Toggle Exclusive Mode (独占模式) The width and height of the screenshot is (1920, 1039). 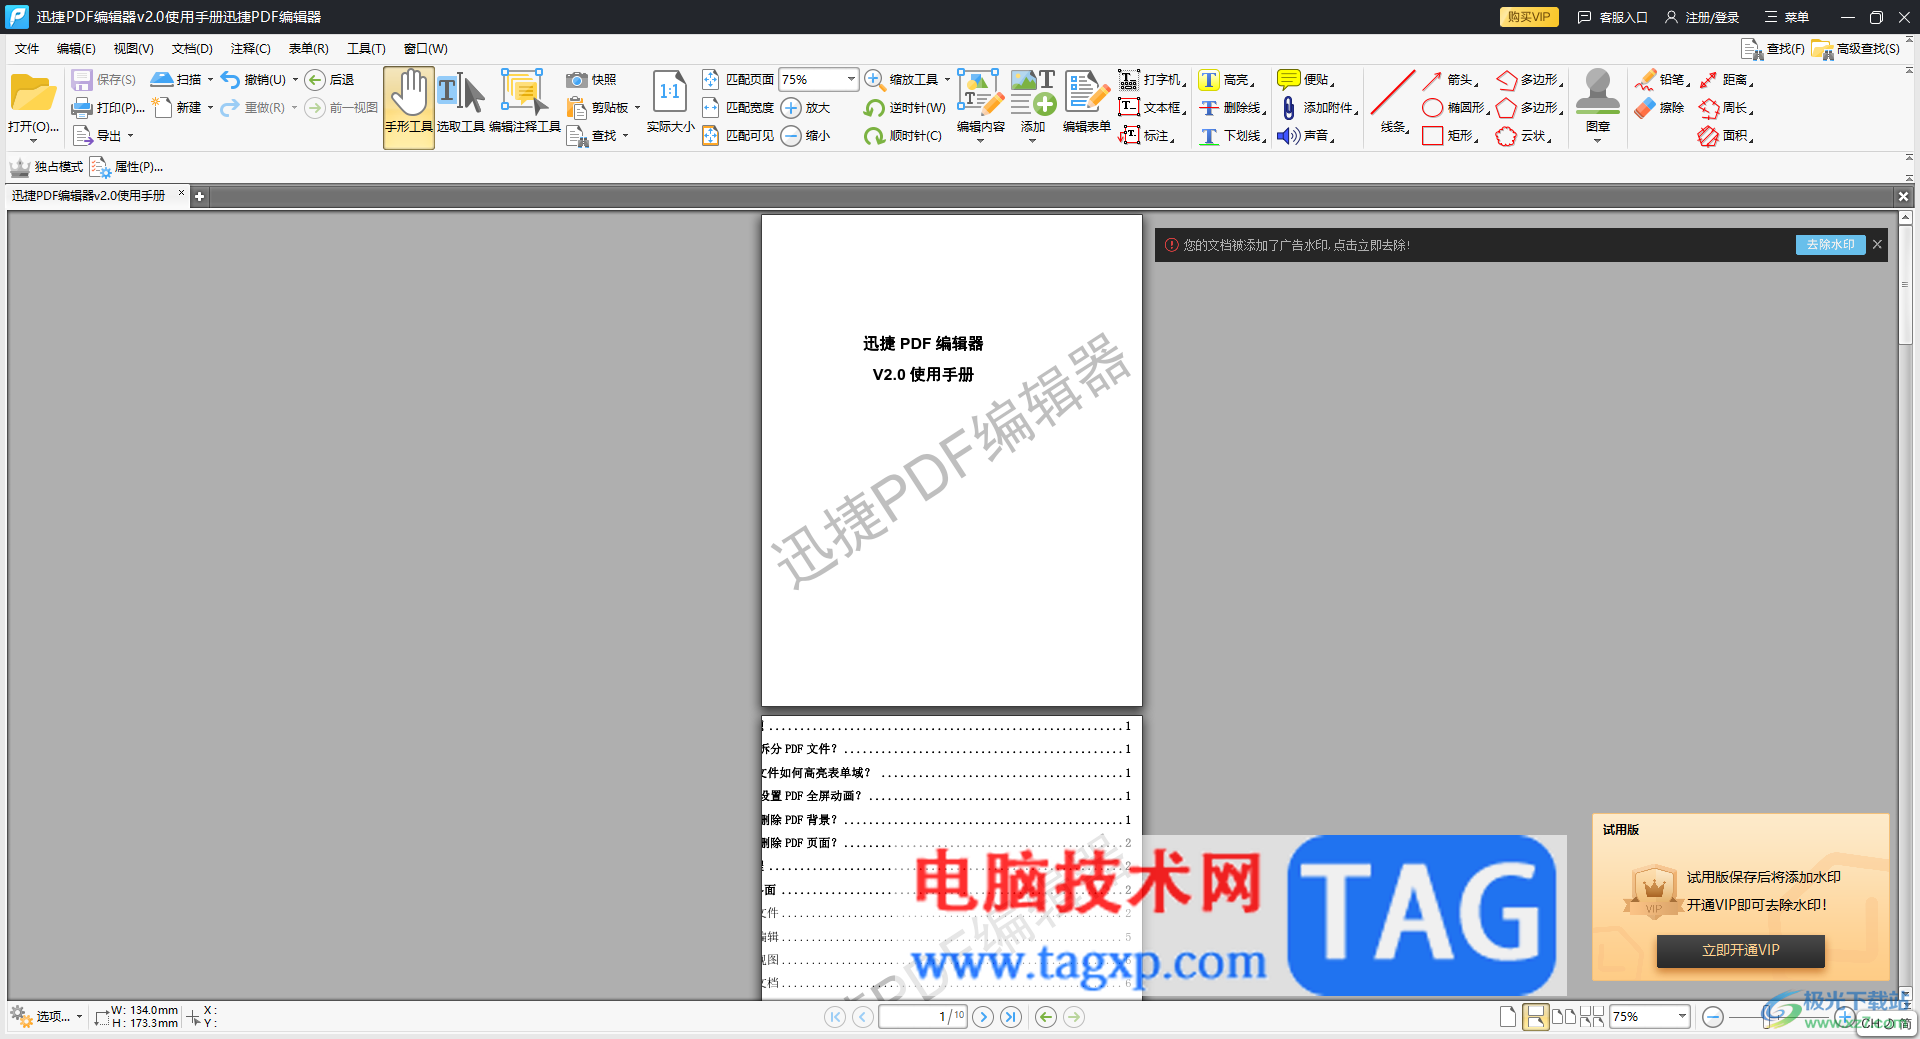pyautogui.click(x=47, y=167)
